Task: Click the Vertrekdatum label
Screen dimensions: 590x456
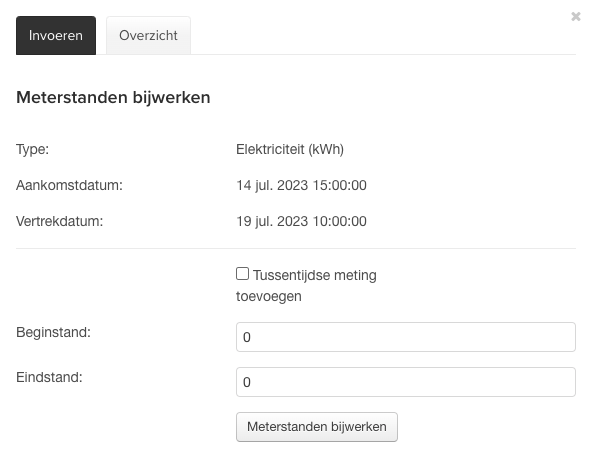Action: pos(59,221)
